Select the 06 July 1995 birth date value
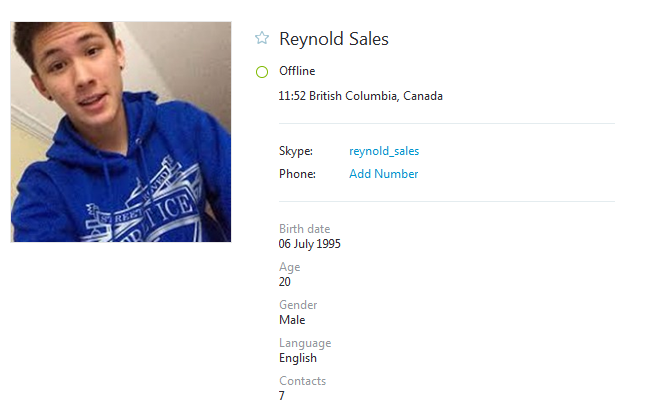The image size is (646, 415). coord(310,243)
